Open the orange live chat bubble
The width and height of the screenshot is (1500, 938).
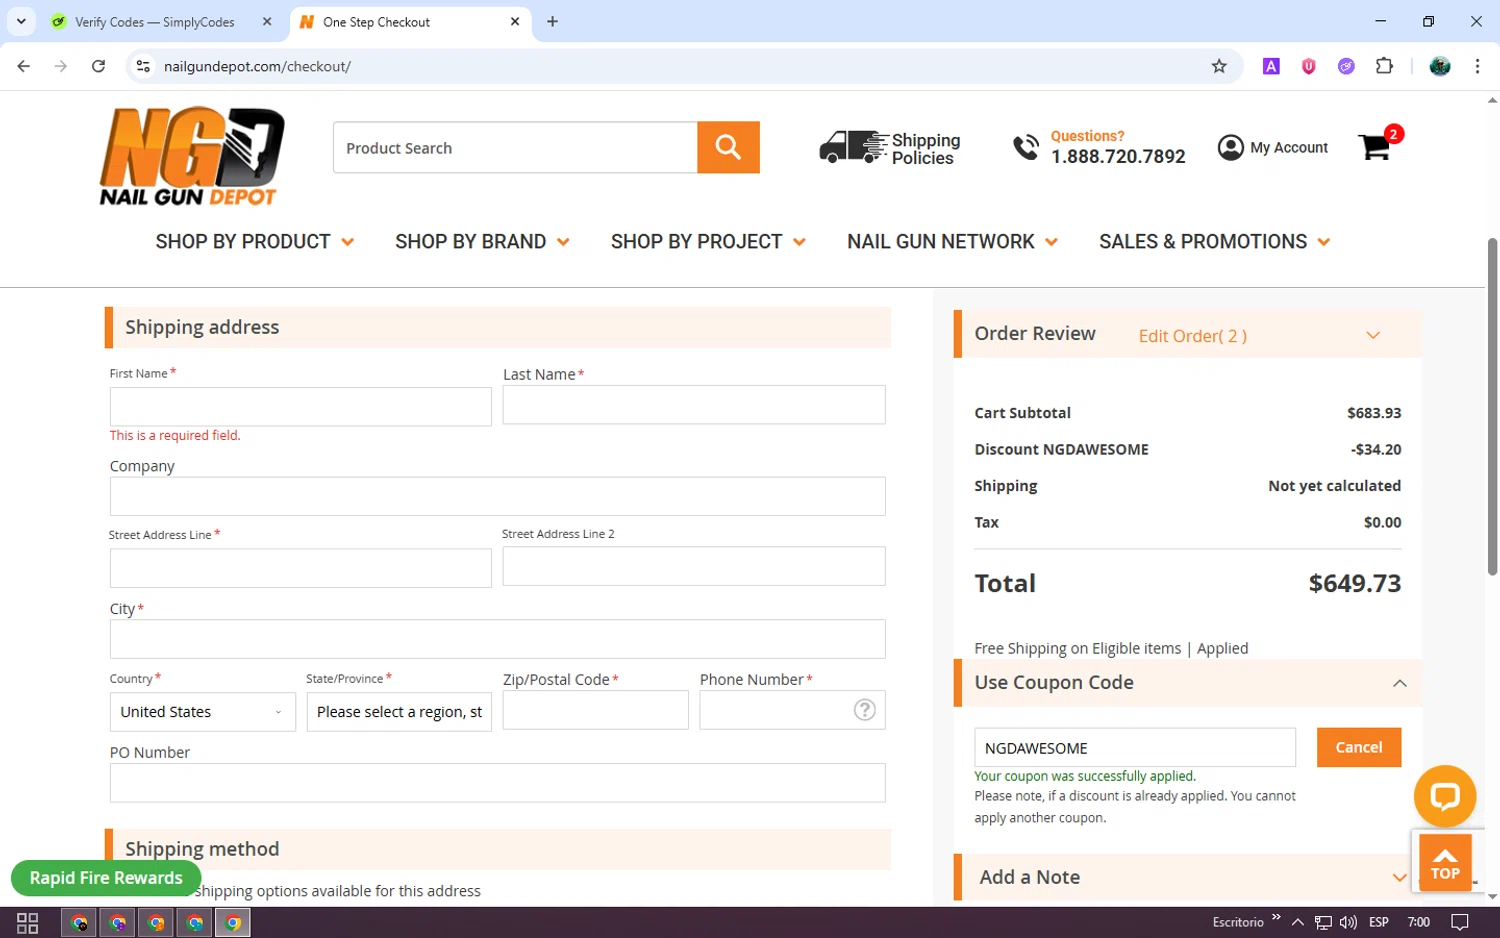1445,796
